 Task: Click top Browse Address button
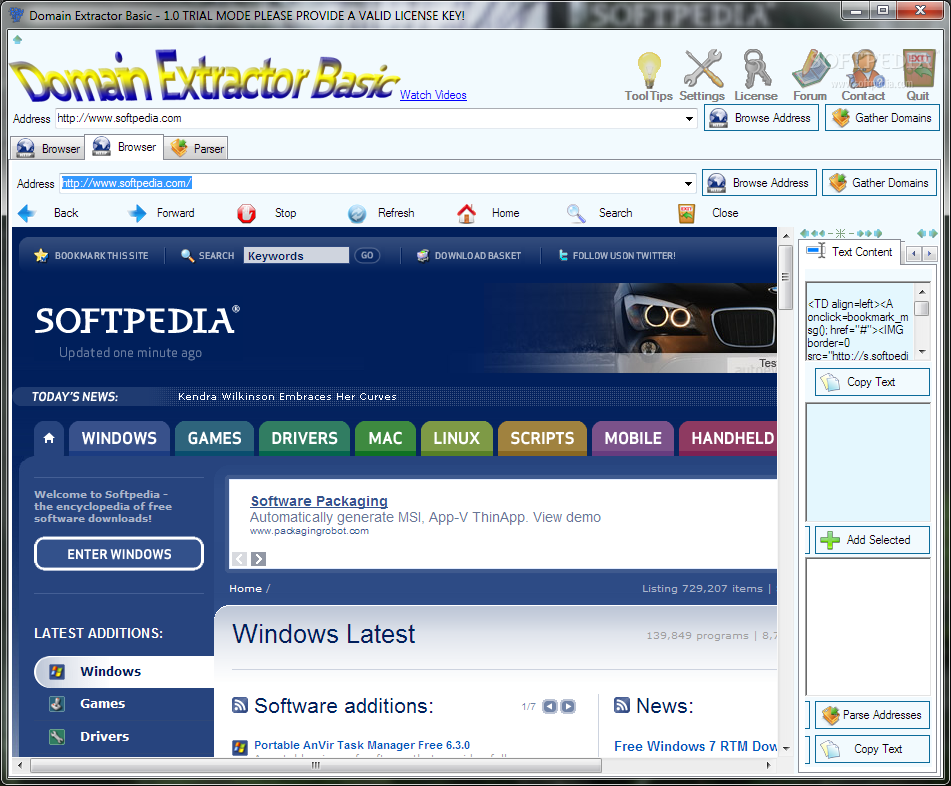762,118
